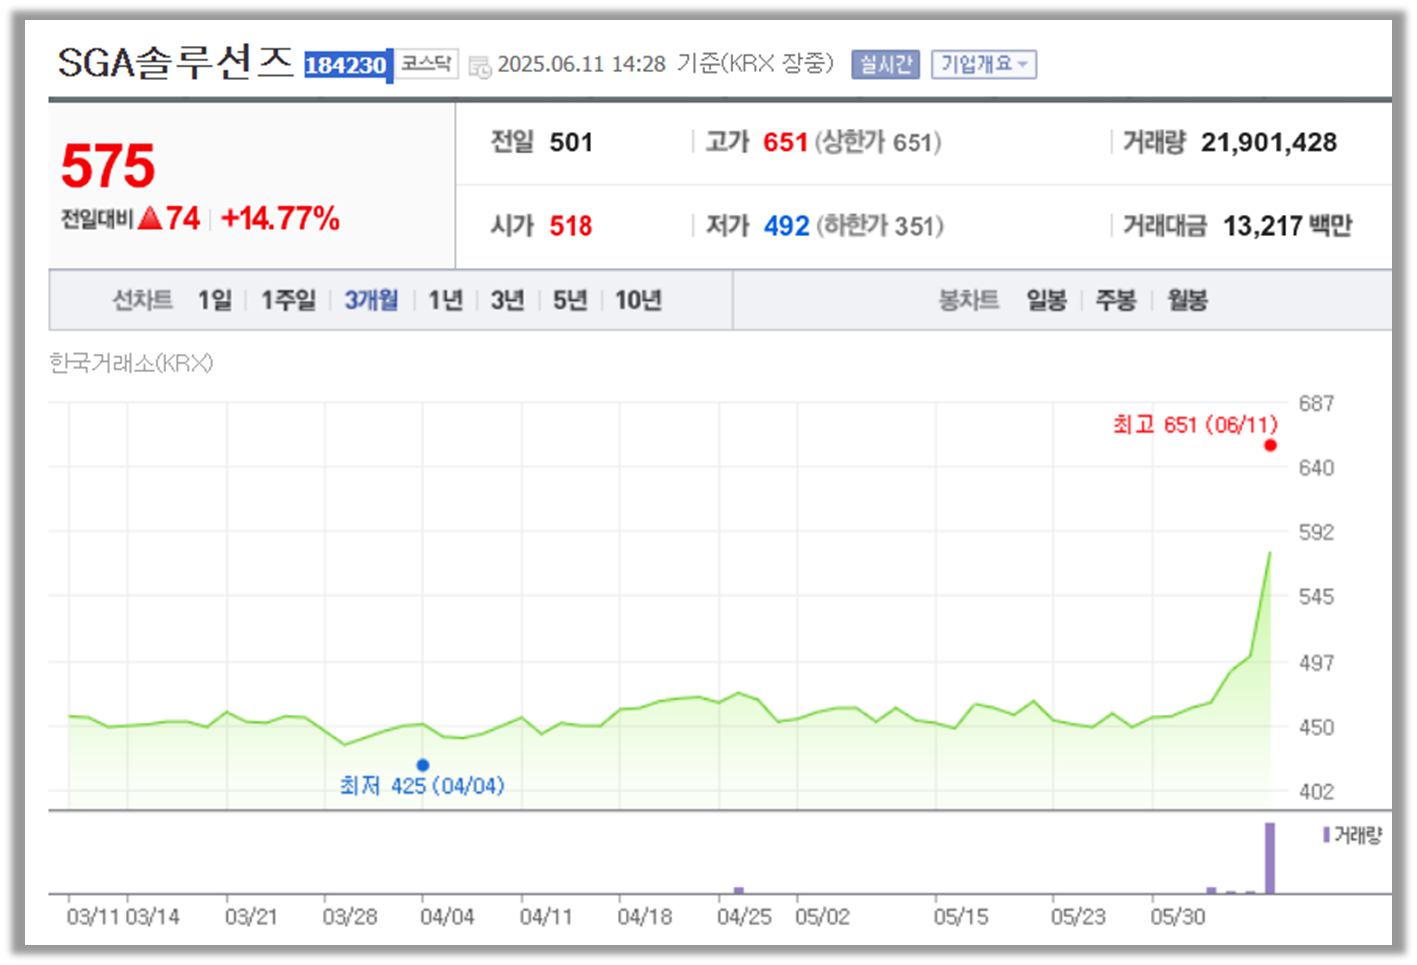1417x965 pixels.
Task: Click the 실시간 badge button
Action: (885, 64)
